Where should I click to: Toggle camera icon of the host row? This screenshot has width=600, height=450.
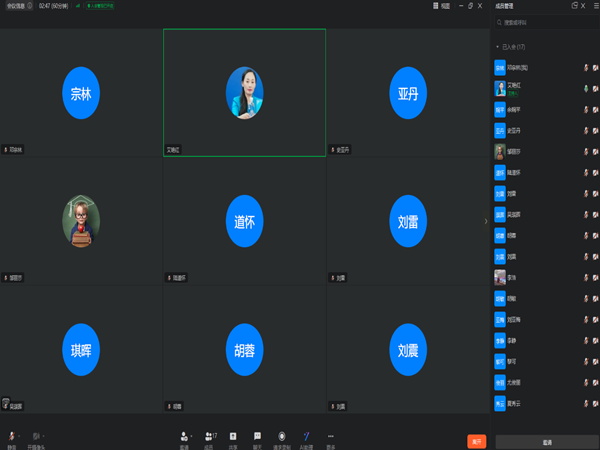click(596, 88)
